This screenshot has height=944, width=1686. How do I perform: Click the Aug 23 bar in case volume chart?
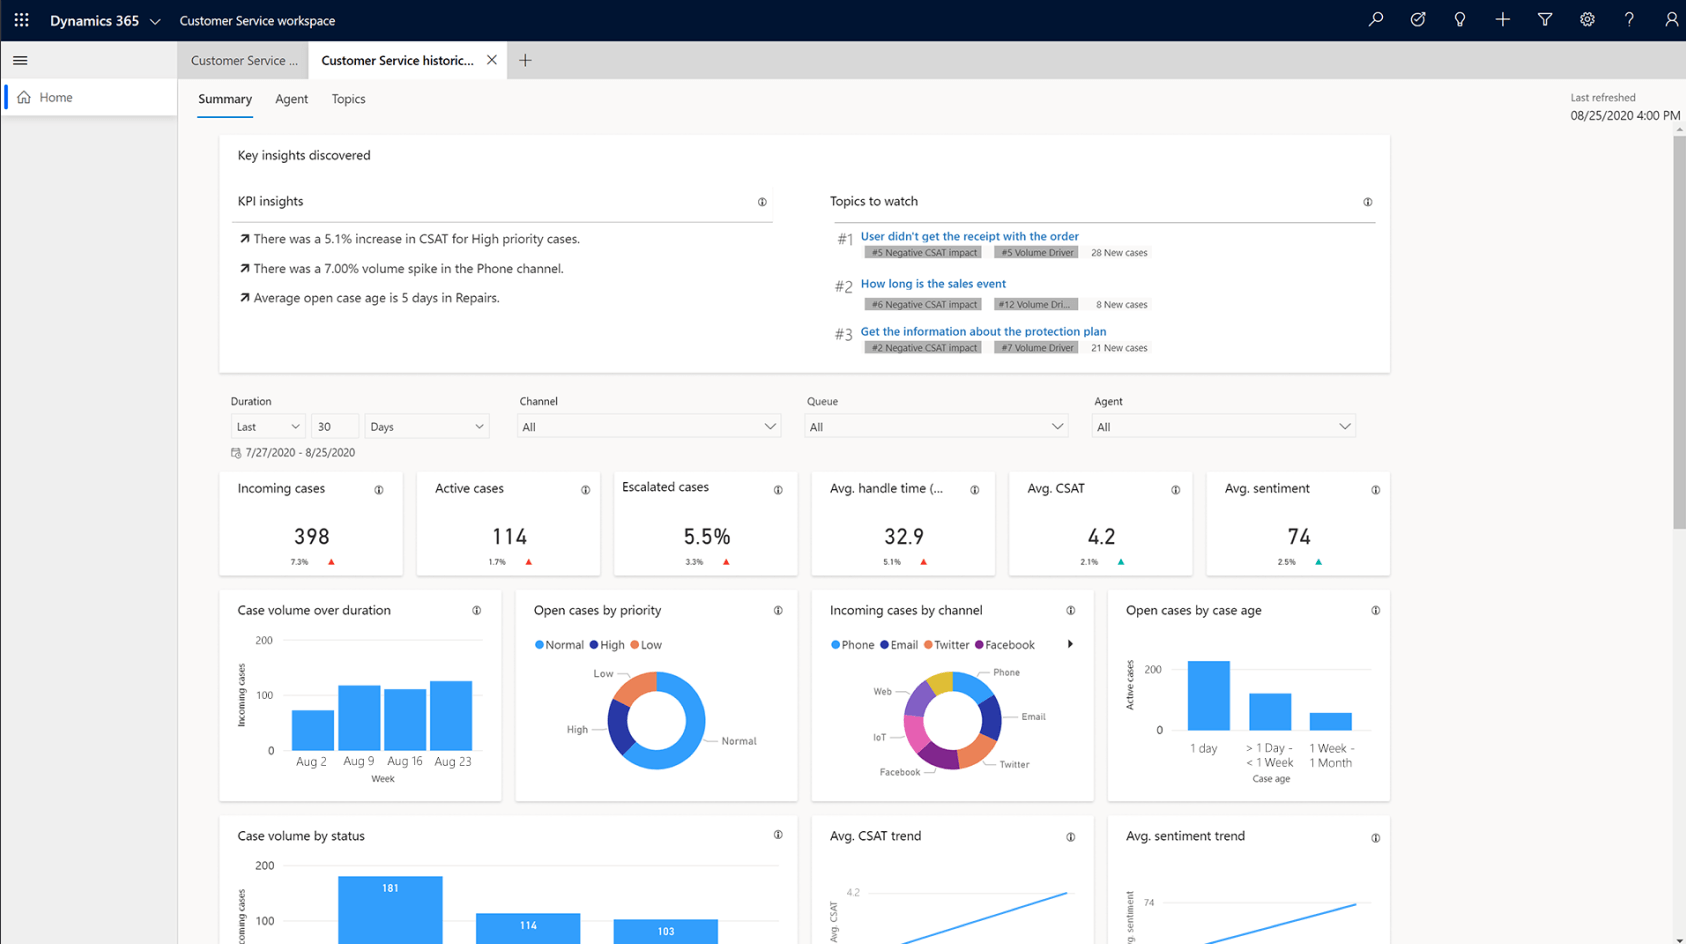pos(451,715)
